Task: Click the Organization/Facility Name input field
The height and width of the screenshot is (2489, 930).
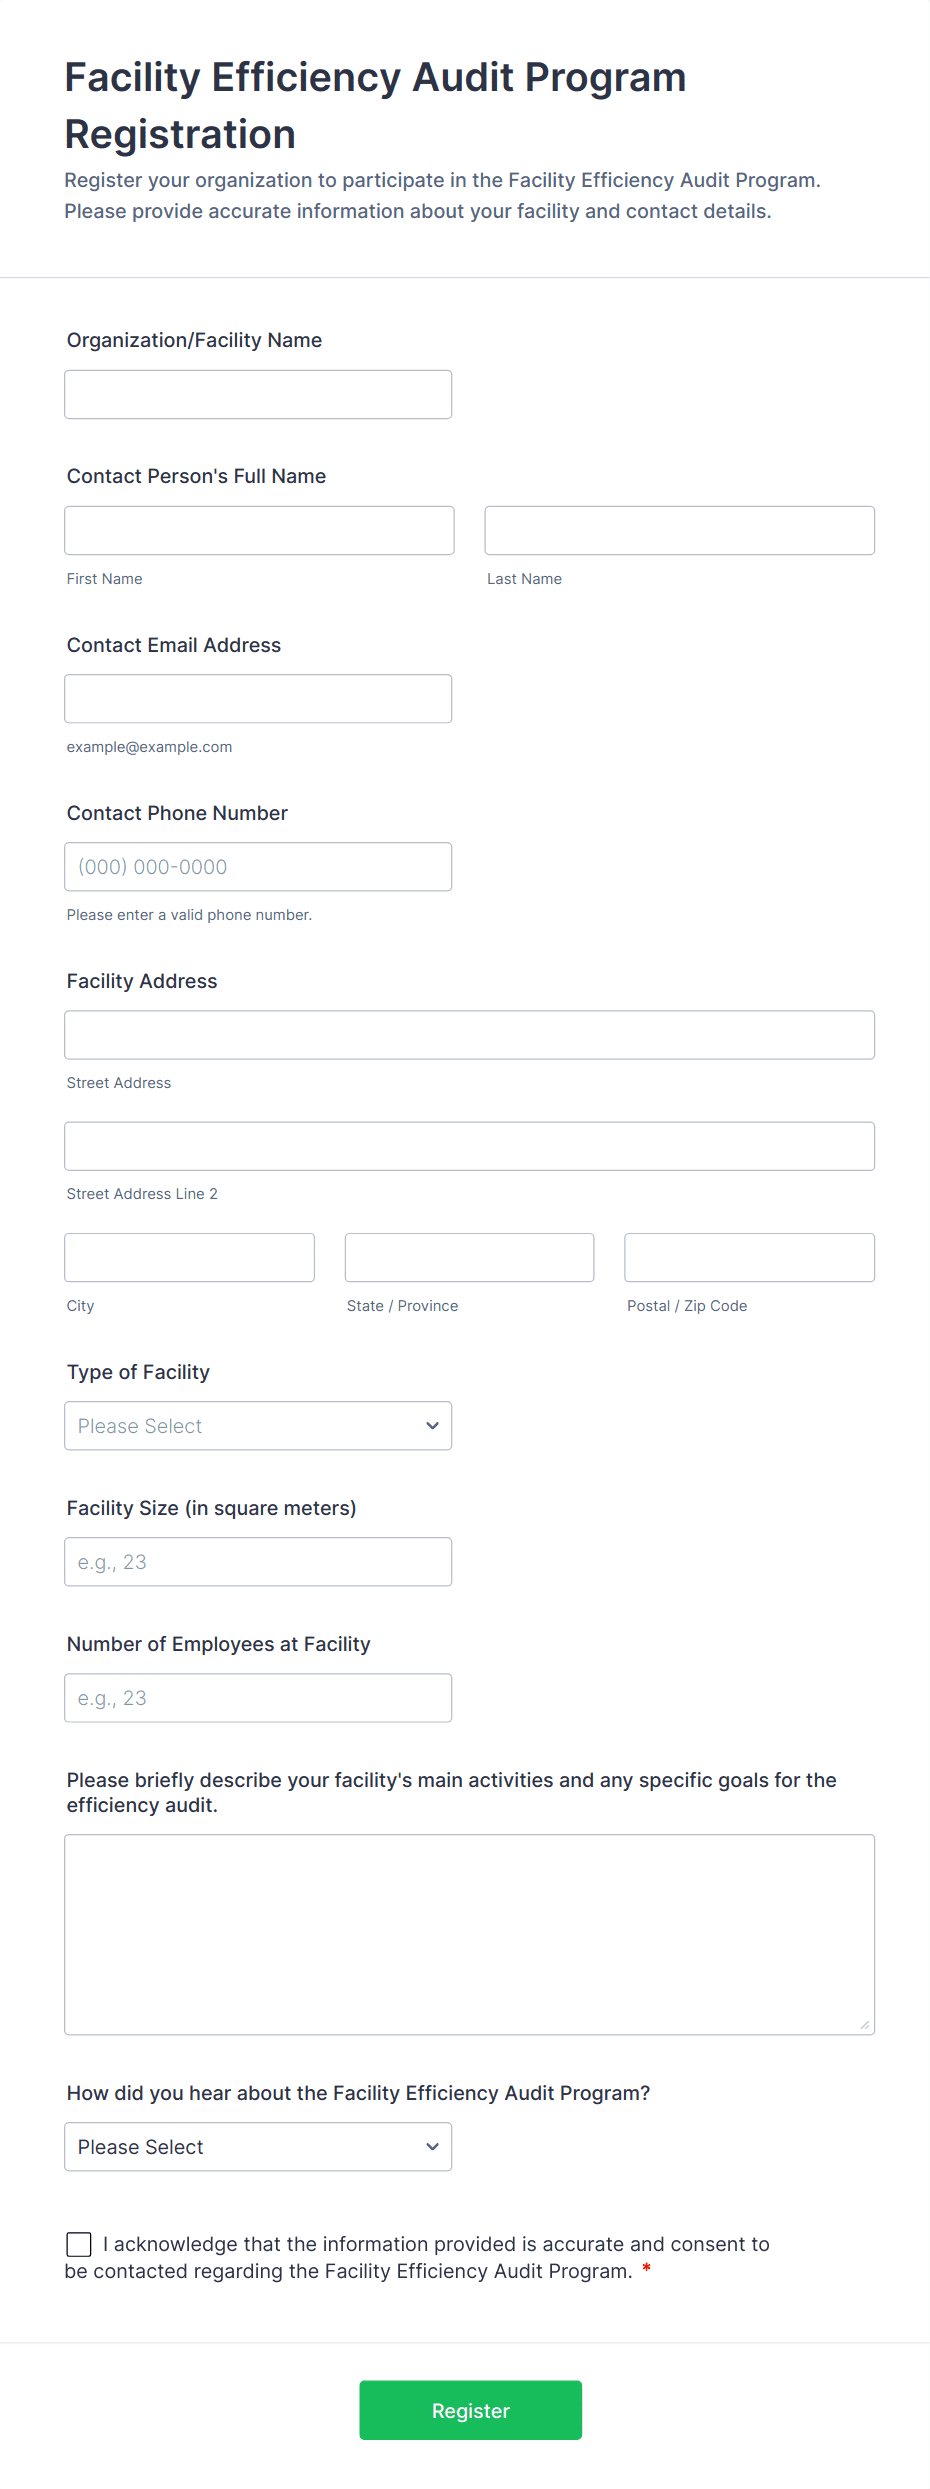Action: click(257, 394)
